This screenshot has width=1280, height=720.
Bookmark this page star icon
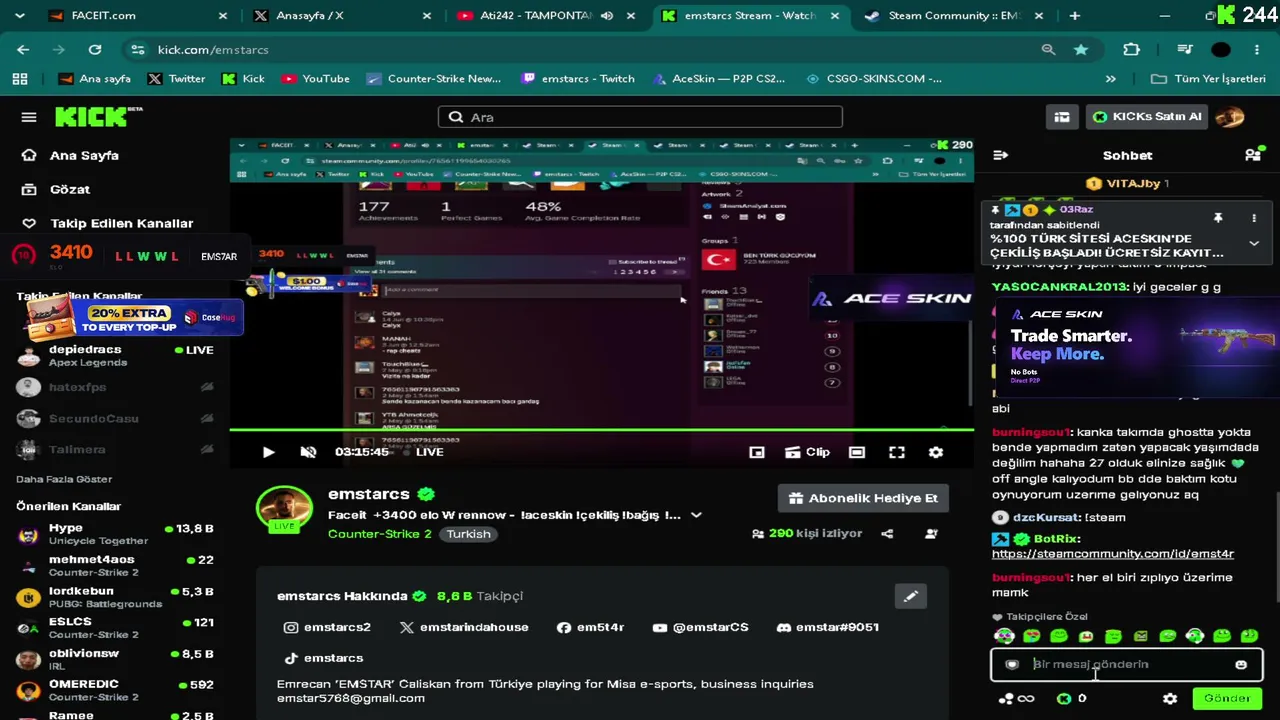(1081, 50)
